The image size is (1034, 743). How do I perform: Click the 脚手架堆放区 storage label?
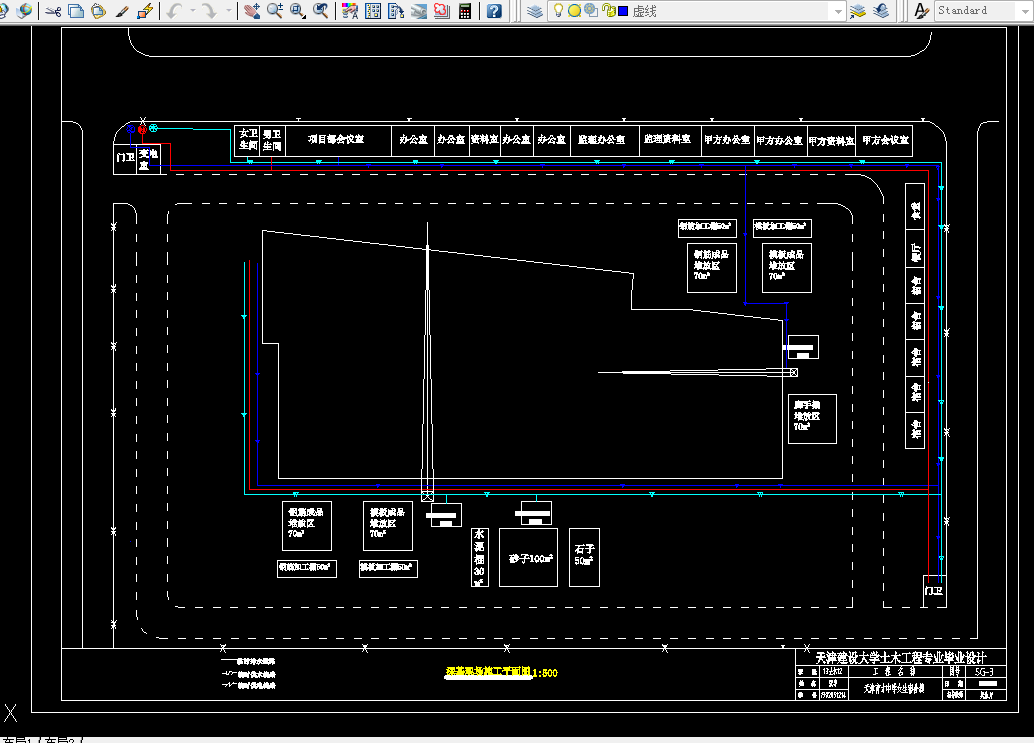[807, 416]
